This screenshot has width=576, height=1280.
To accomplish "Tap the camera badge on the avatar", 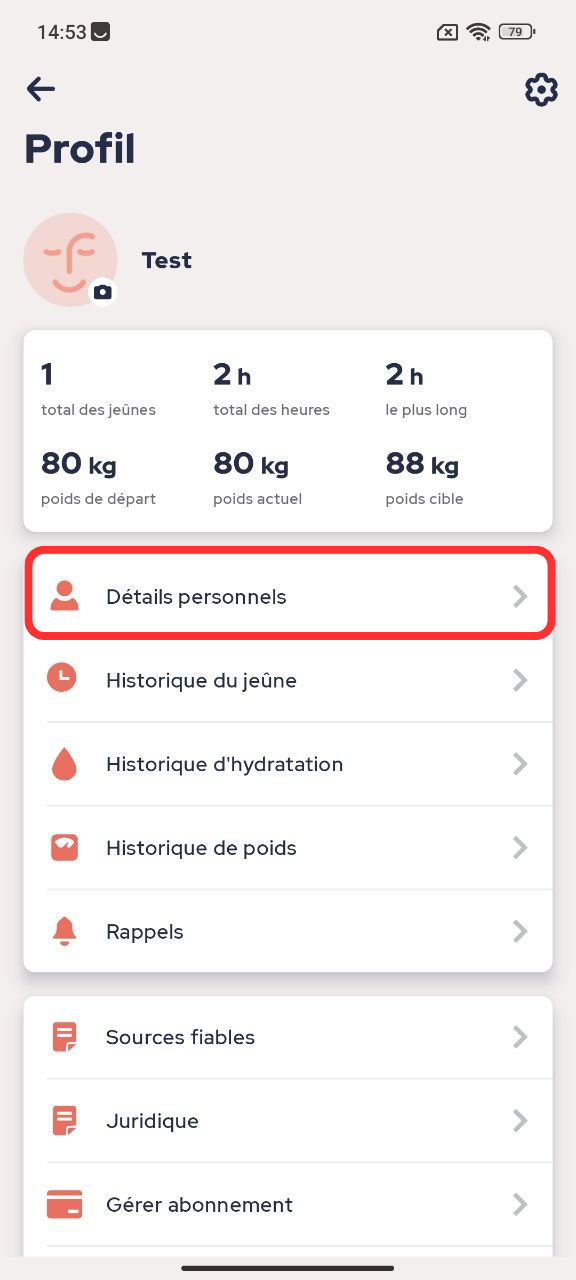I will point(102,292).
